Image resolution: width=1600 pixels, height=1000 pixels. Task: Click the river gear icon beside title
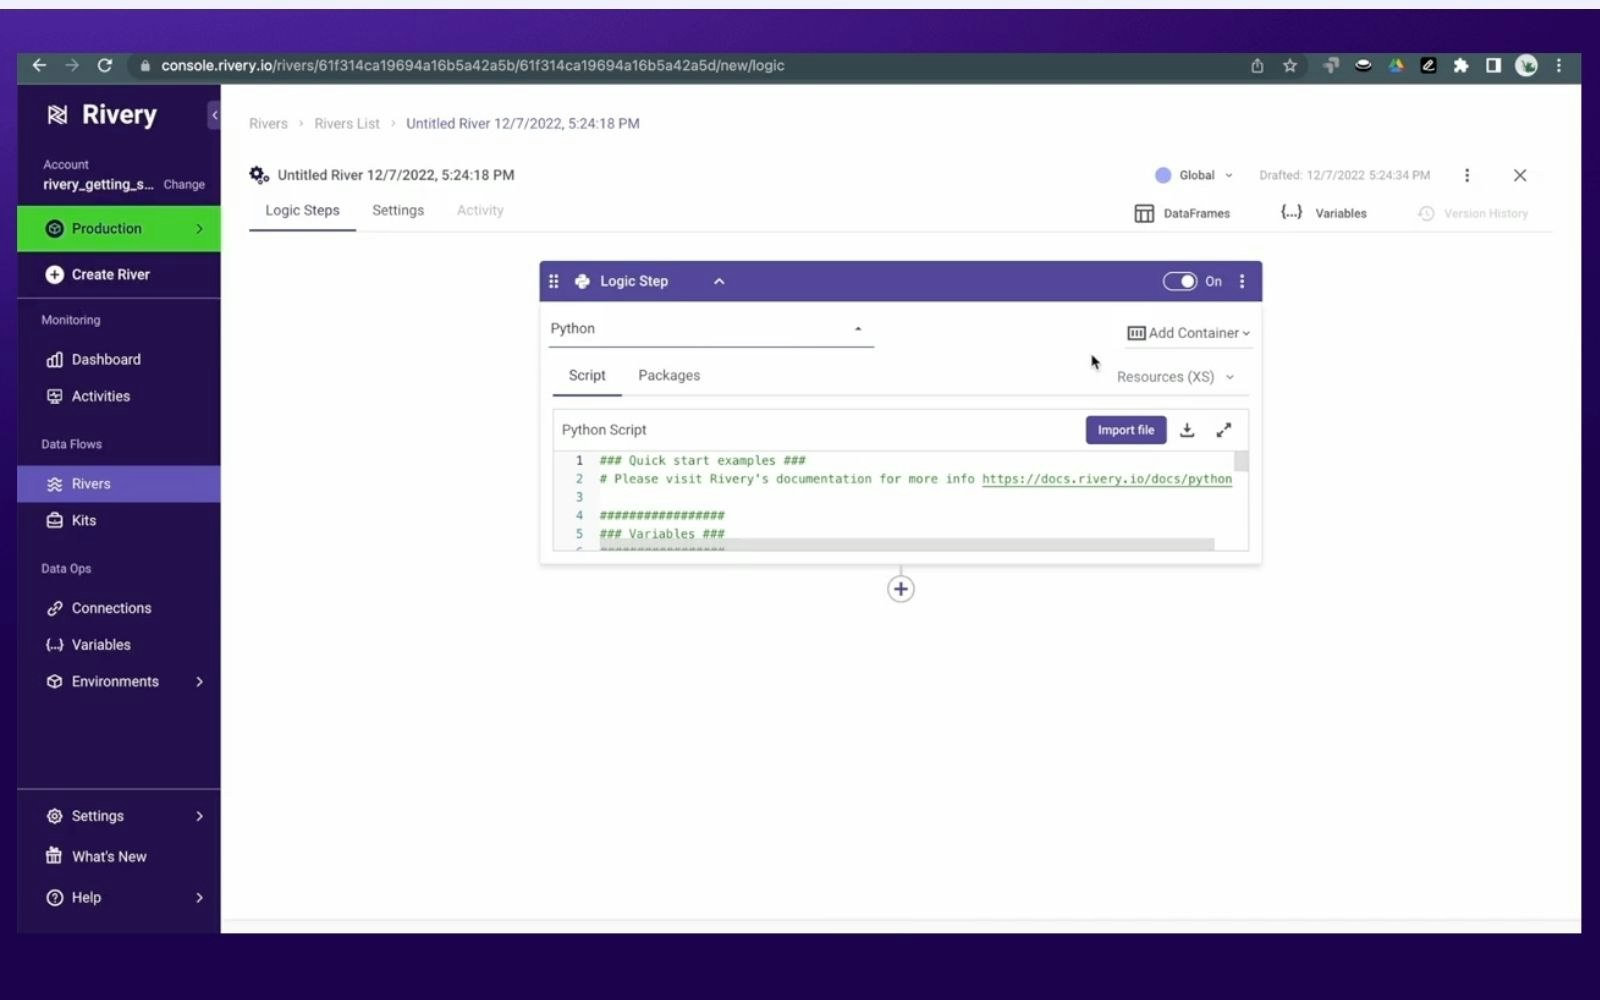(x=259, y=175)
